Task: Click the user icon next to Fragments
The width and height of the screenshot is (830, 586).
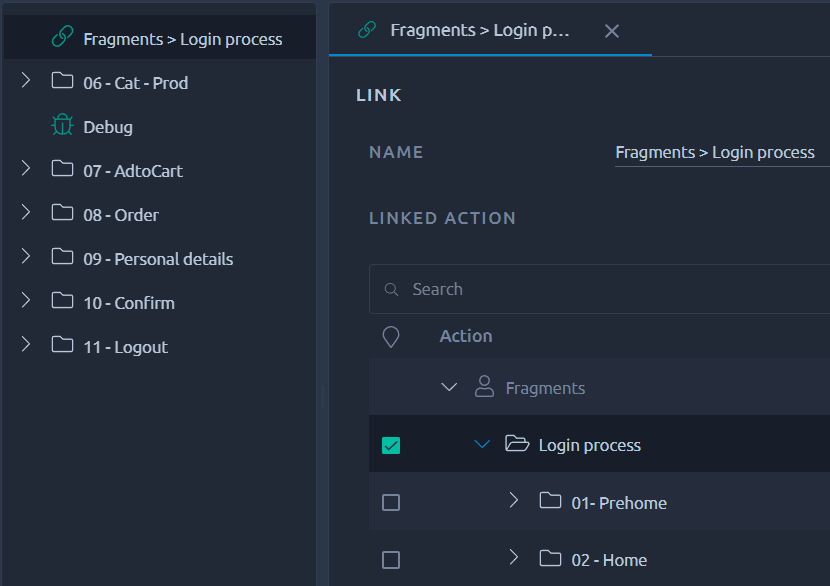Action: (484, 386)
